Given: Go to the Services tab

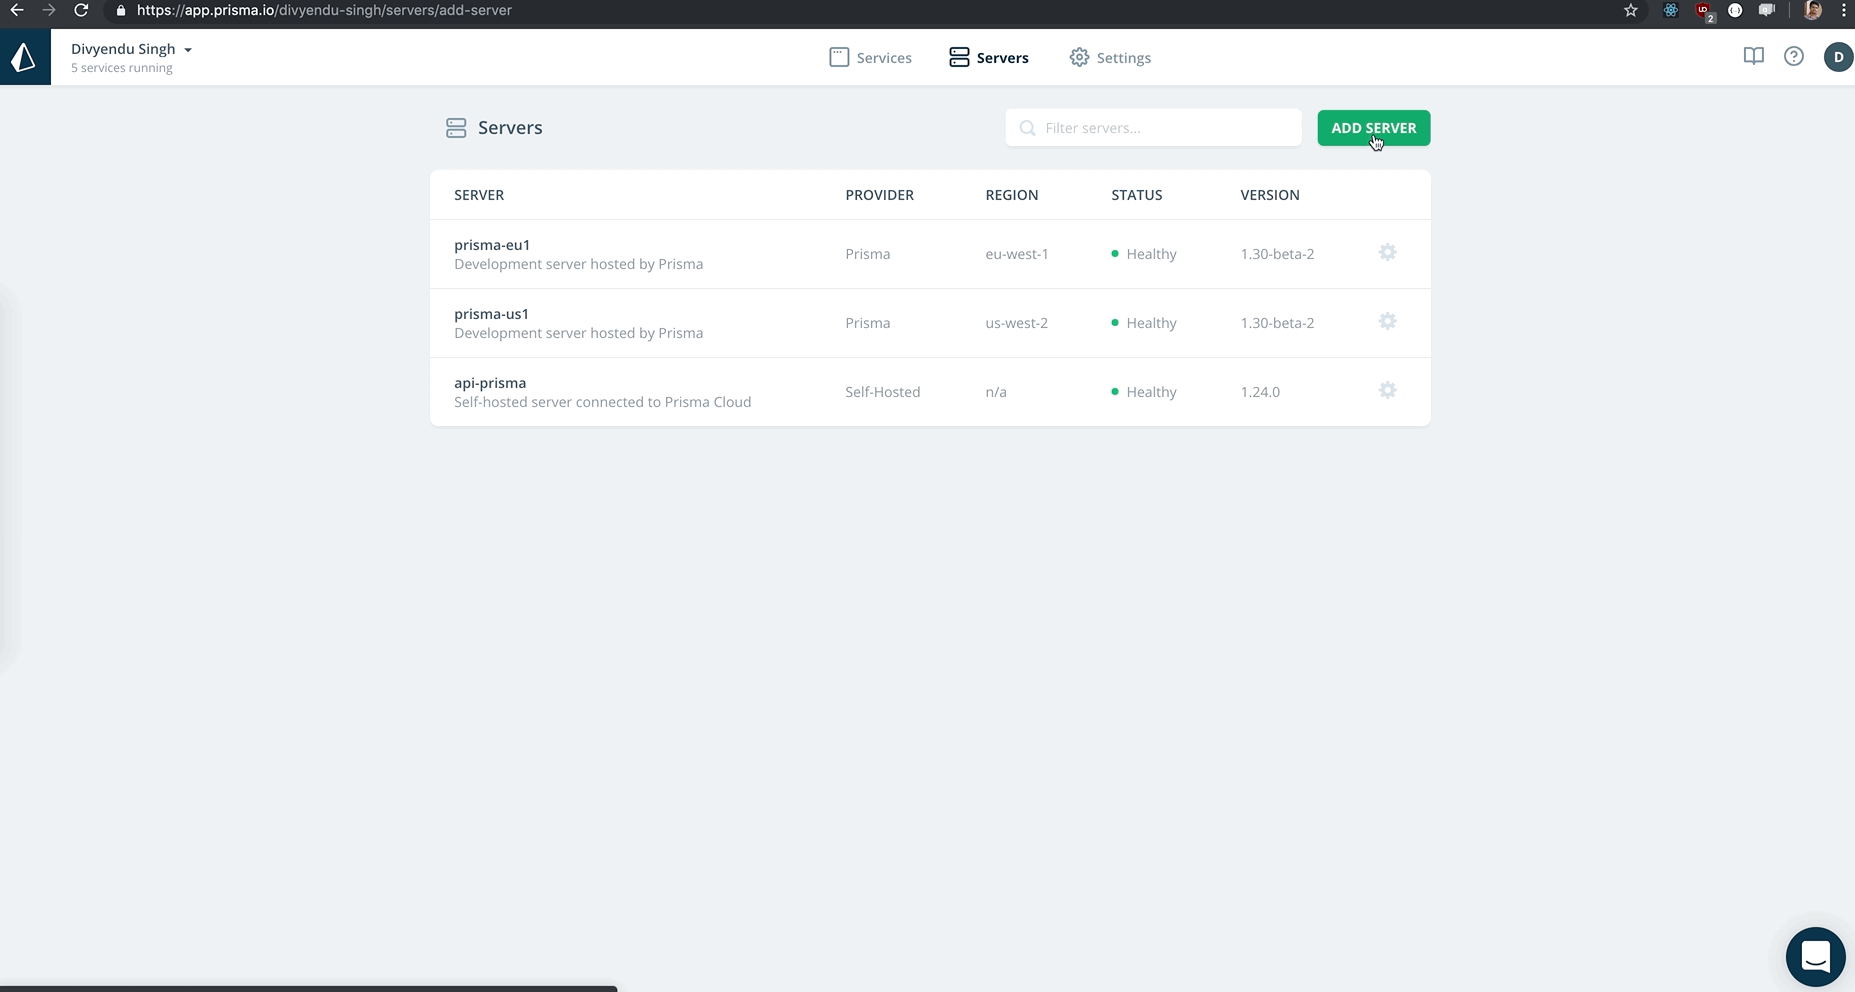Looking at the screenshot, I should [x=870, y=58].
